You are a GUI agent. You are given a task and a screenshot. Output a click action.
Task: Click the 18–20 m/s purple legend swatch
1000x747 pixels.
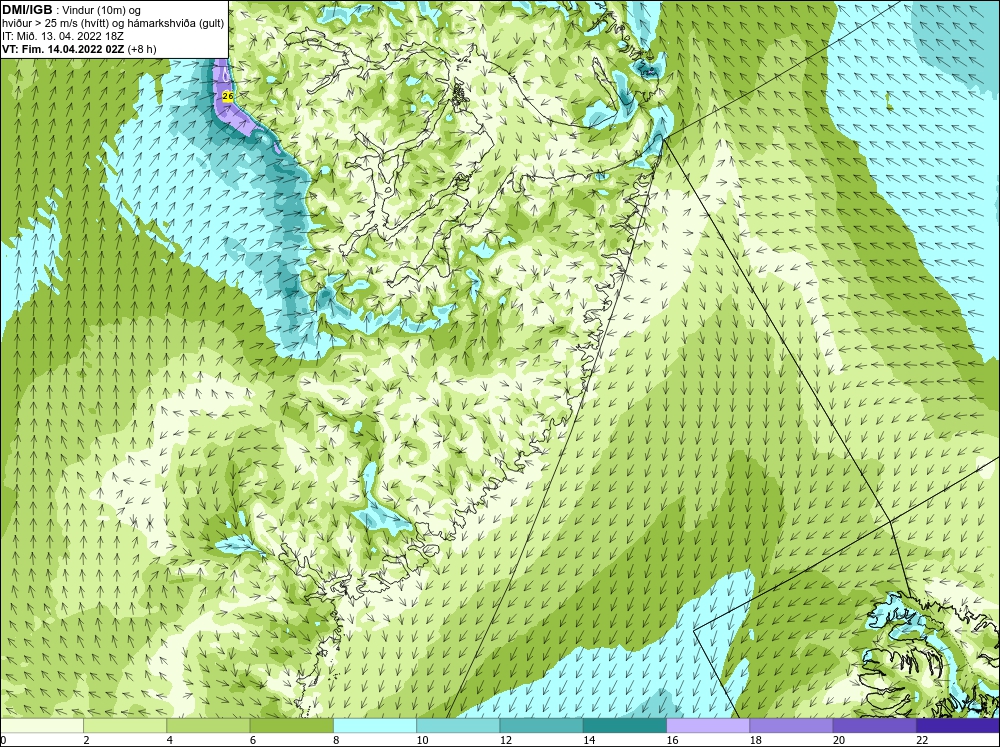[791, 726]
